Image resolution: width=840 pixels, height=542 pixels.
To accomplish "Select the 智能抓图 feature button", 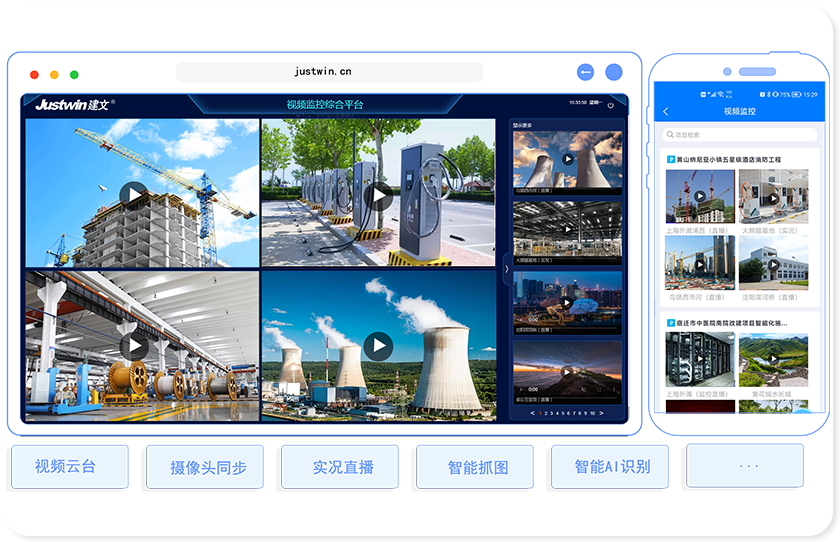I will coord(476,467).
